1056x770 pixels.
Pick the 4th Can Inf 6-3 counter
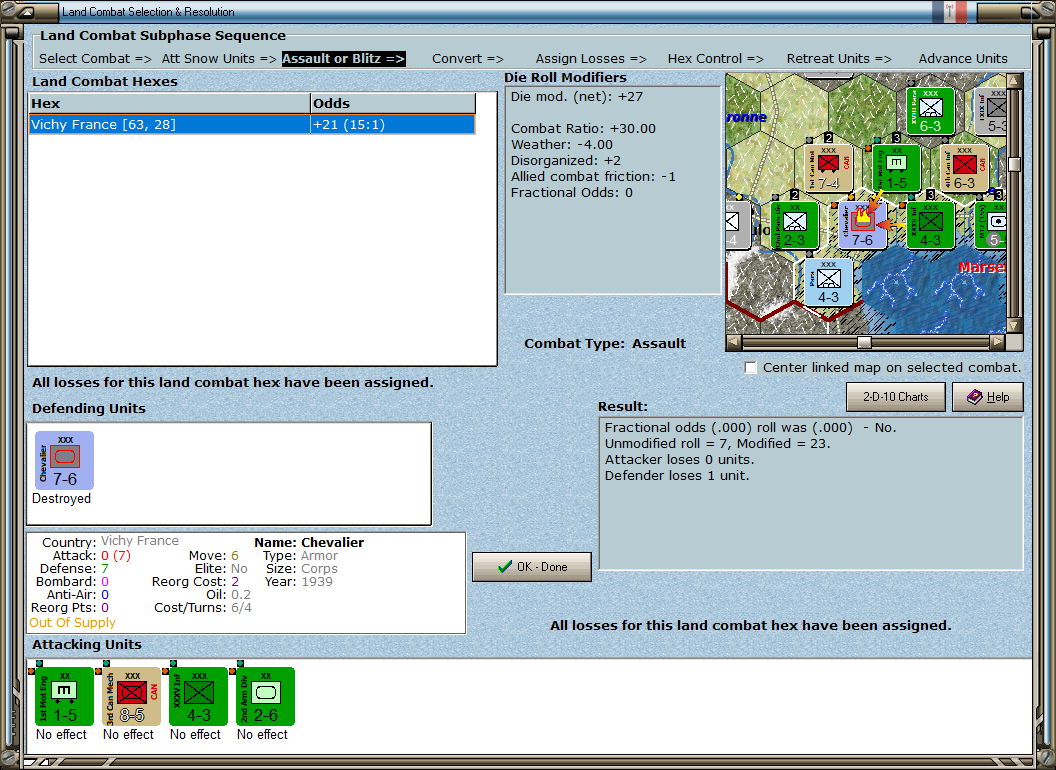coord(964,168)
